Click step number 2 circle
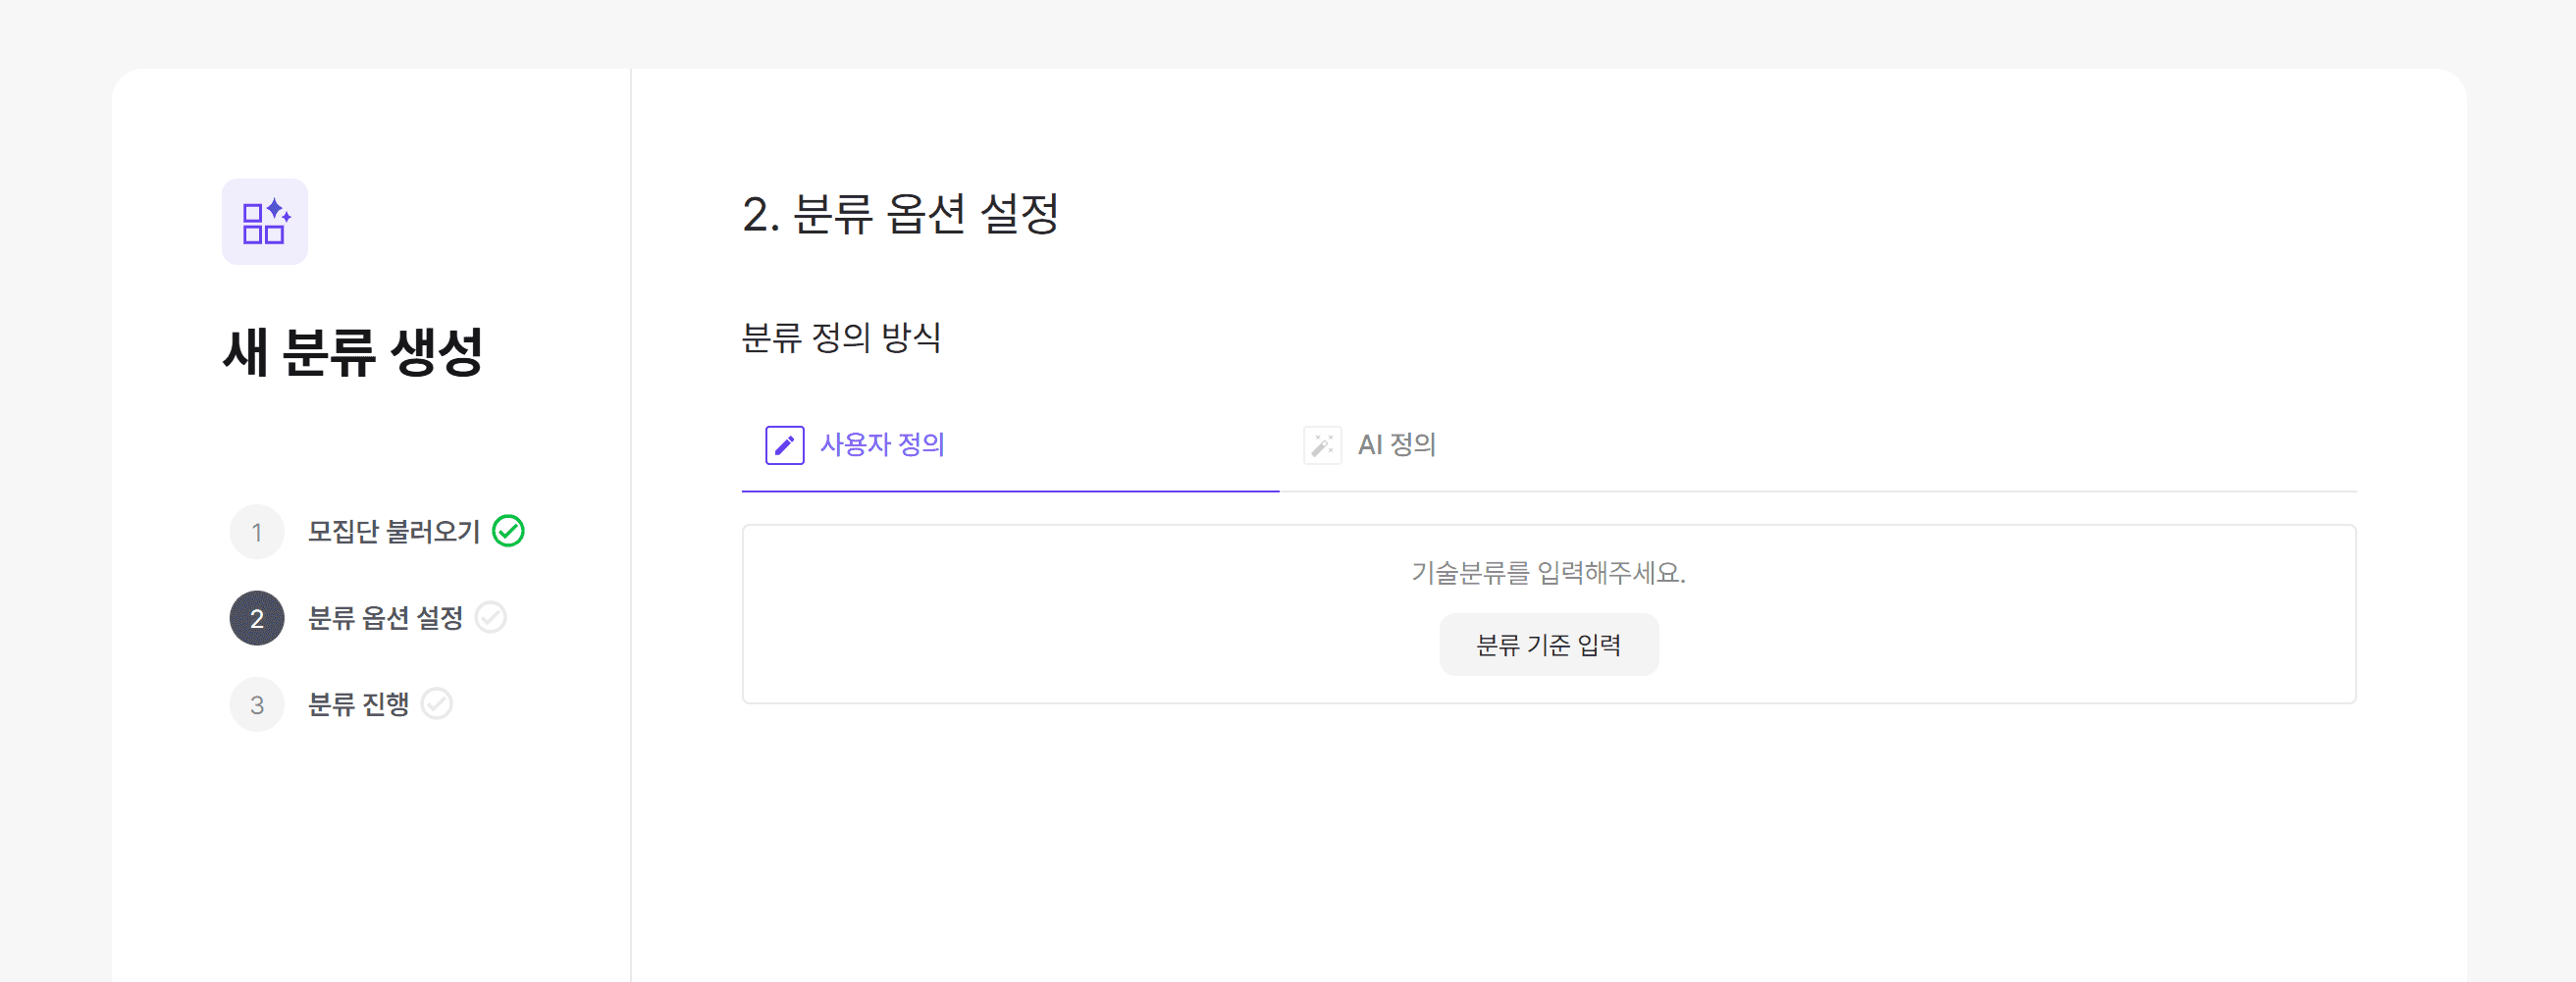The height and width of the screenshot is (982, 2576). click(x=257, y=618)
